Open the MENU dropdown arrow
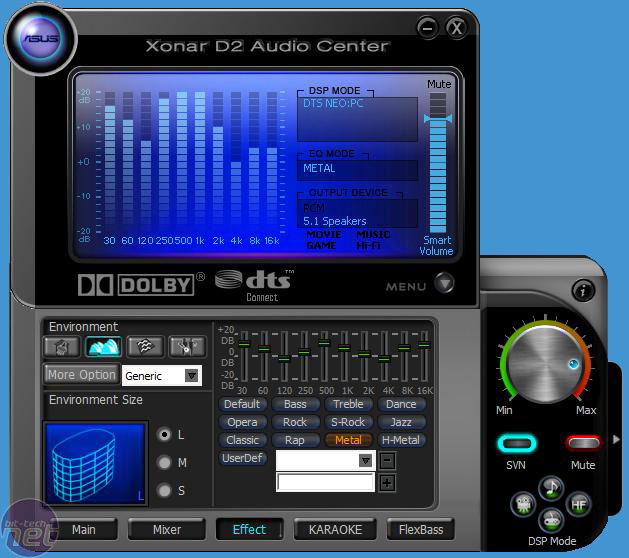The width and height of the screenshot is (629, 558). click(x=444, y=283)
